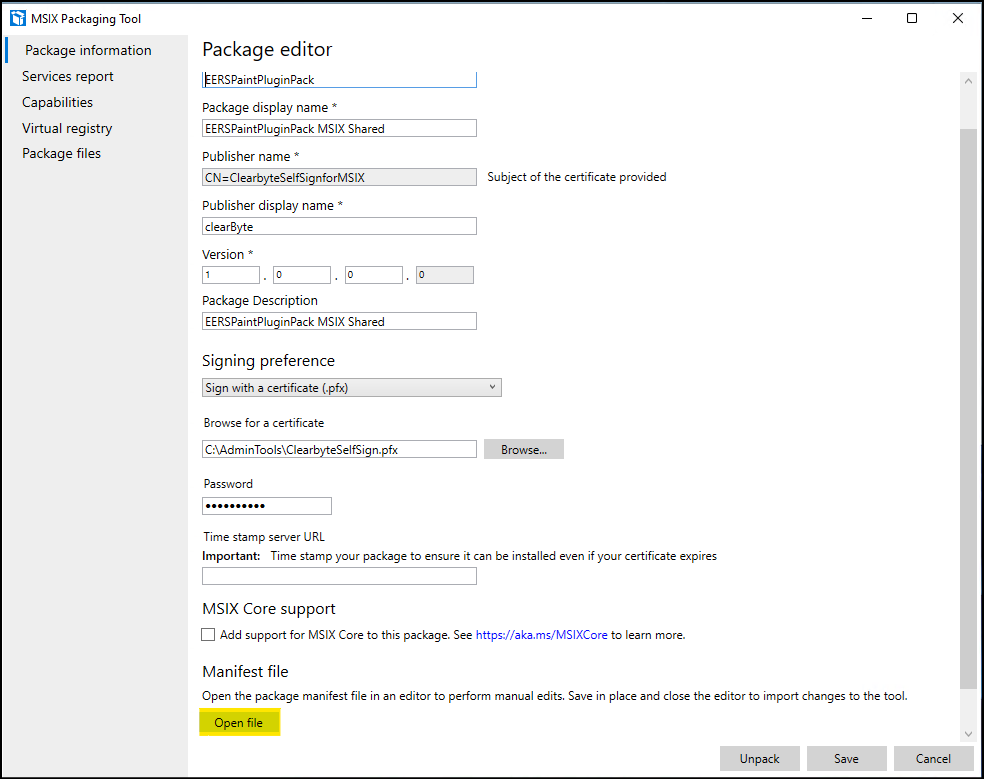Switch to Services report tab
This screenshot has height=779, width=984.
point(68,76)
